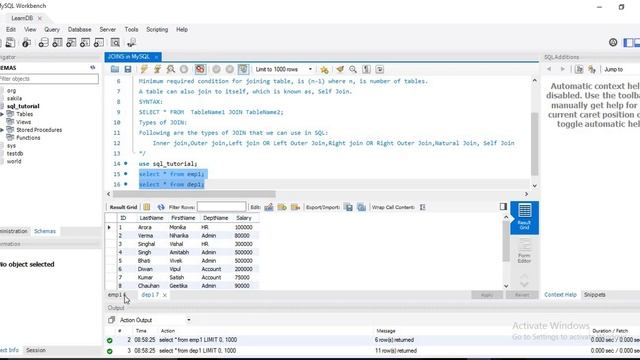Select sql_tutorial schema in navigator

[23, 106]
